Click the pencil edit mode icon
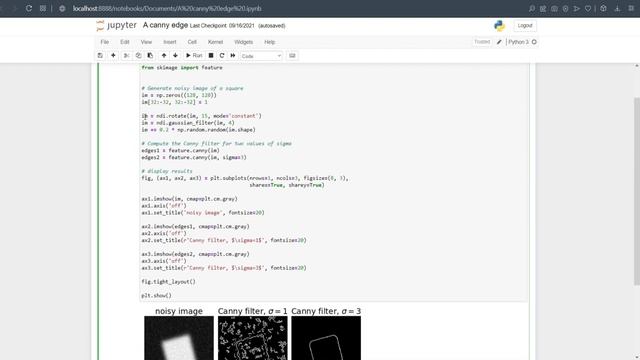 [x=499, y=42]
